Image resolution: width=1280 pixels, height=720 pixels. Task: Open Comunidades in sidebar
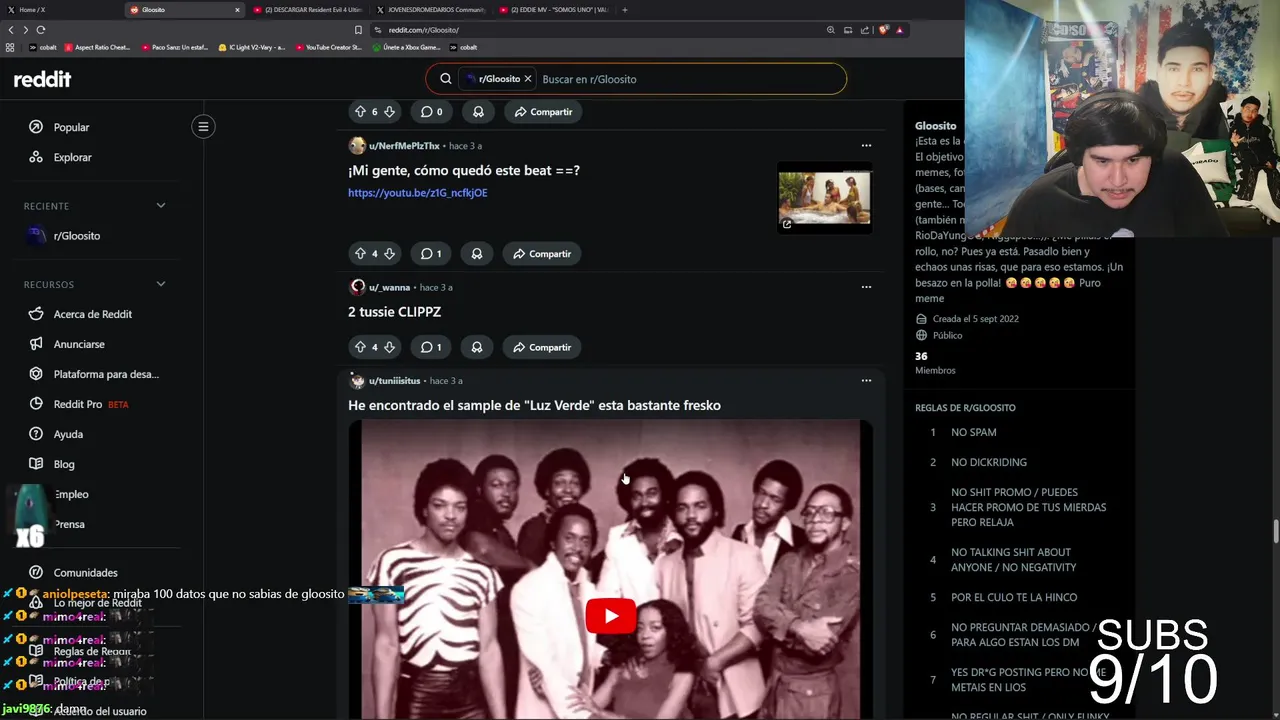pos(85,573)
